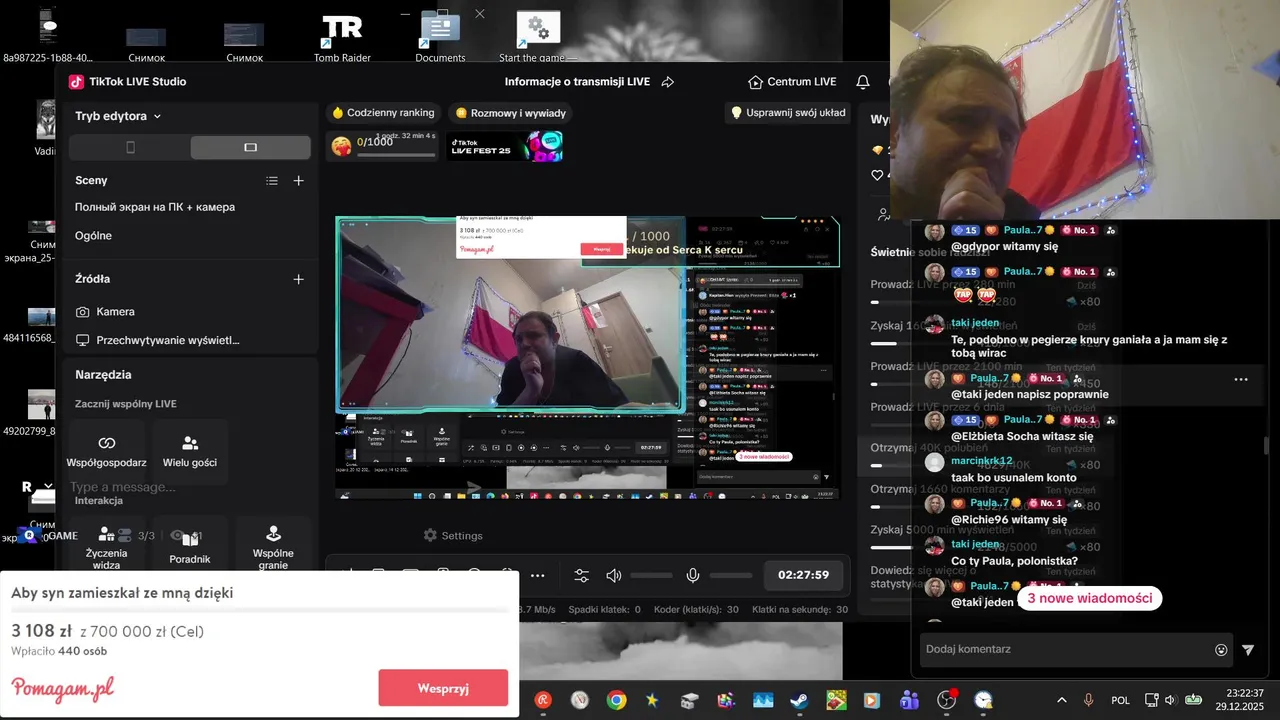Click the Spadki klatek: 0 status text
This screenshot has width=1280, height=720.
click(x=603, y=609)
